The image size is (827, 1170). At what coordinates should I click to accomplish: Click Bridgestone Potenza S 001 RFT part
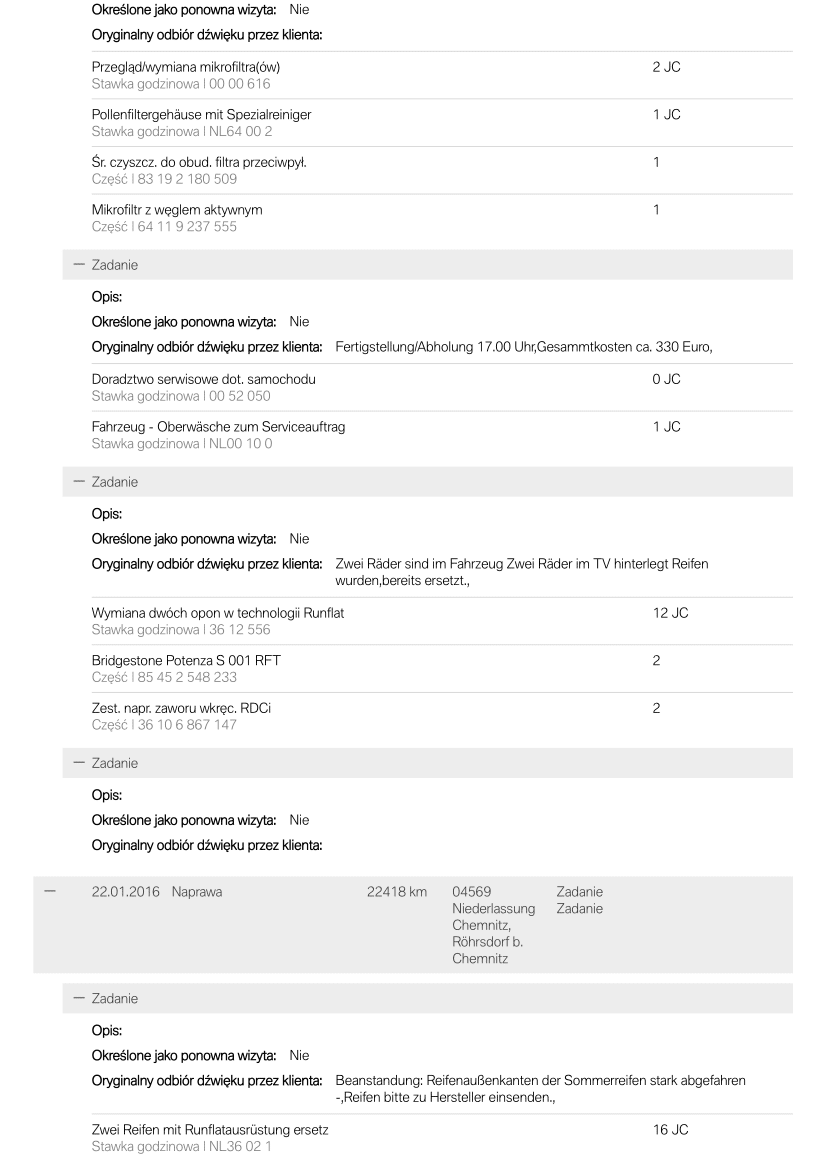[186, 660]
